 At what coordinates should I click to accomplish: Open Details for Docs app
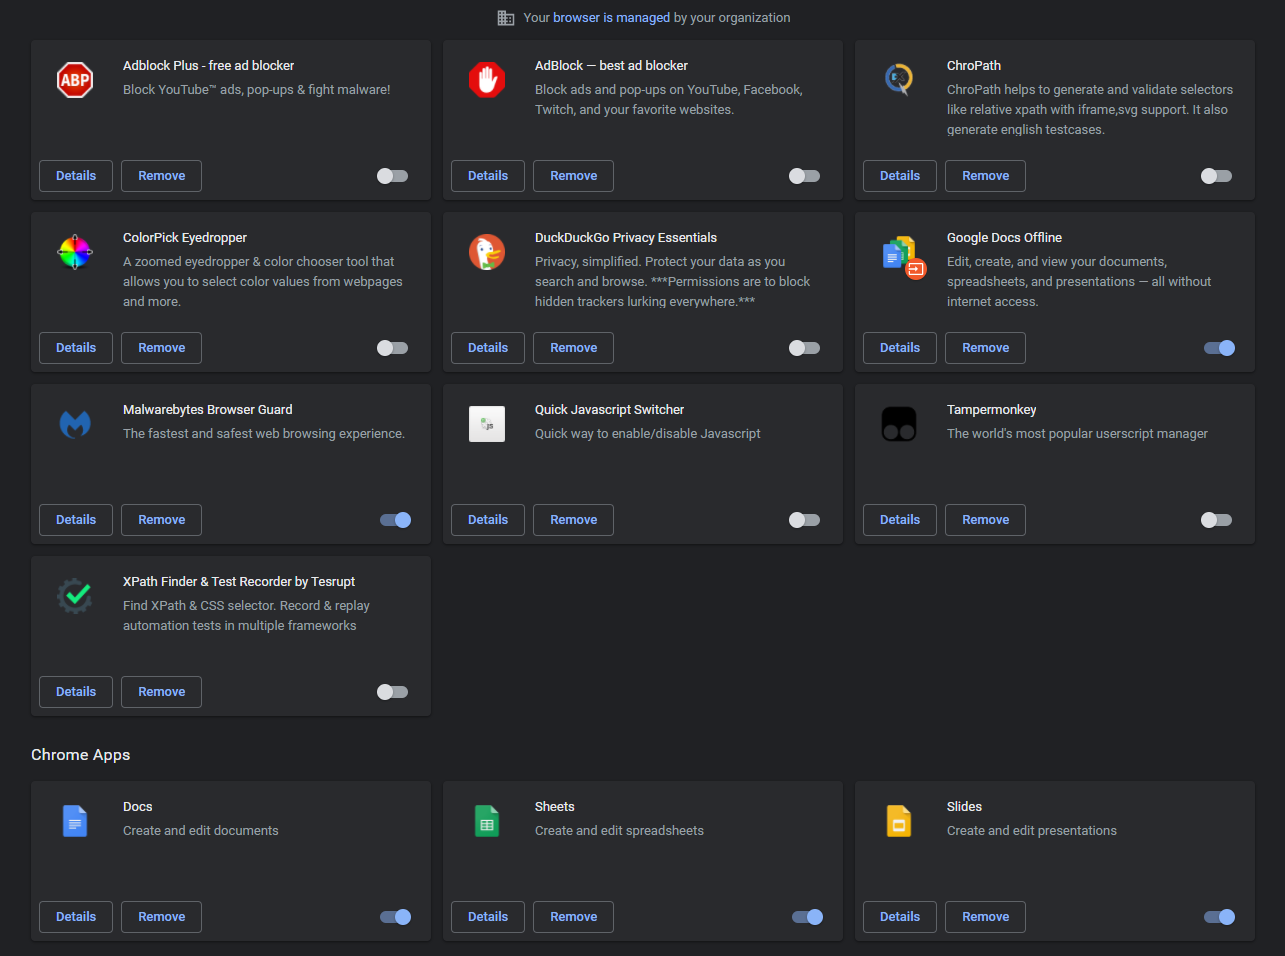[76, 917]
